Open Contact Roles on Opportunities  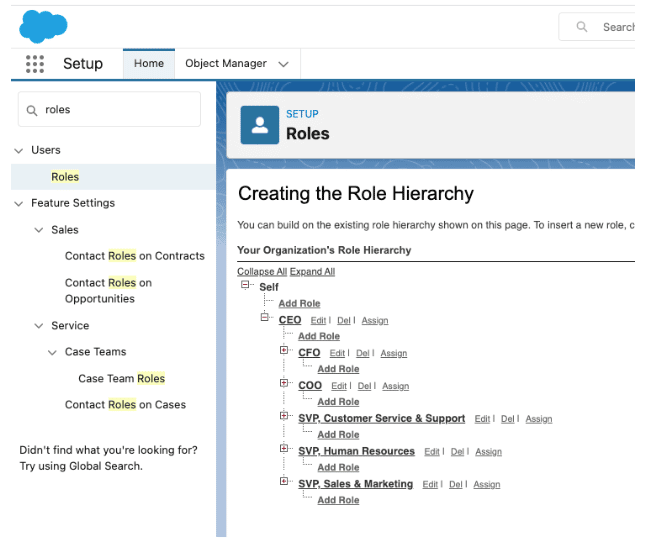click(x=109, y=291)
